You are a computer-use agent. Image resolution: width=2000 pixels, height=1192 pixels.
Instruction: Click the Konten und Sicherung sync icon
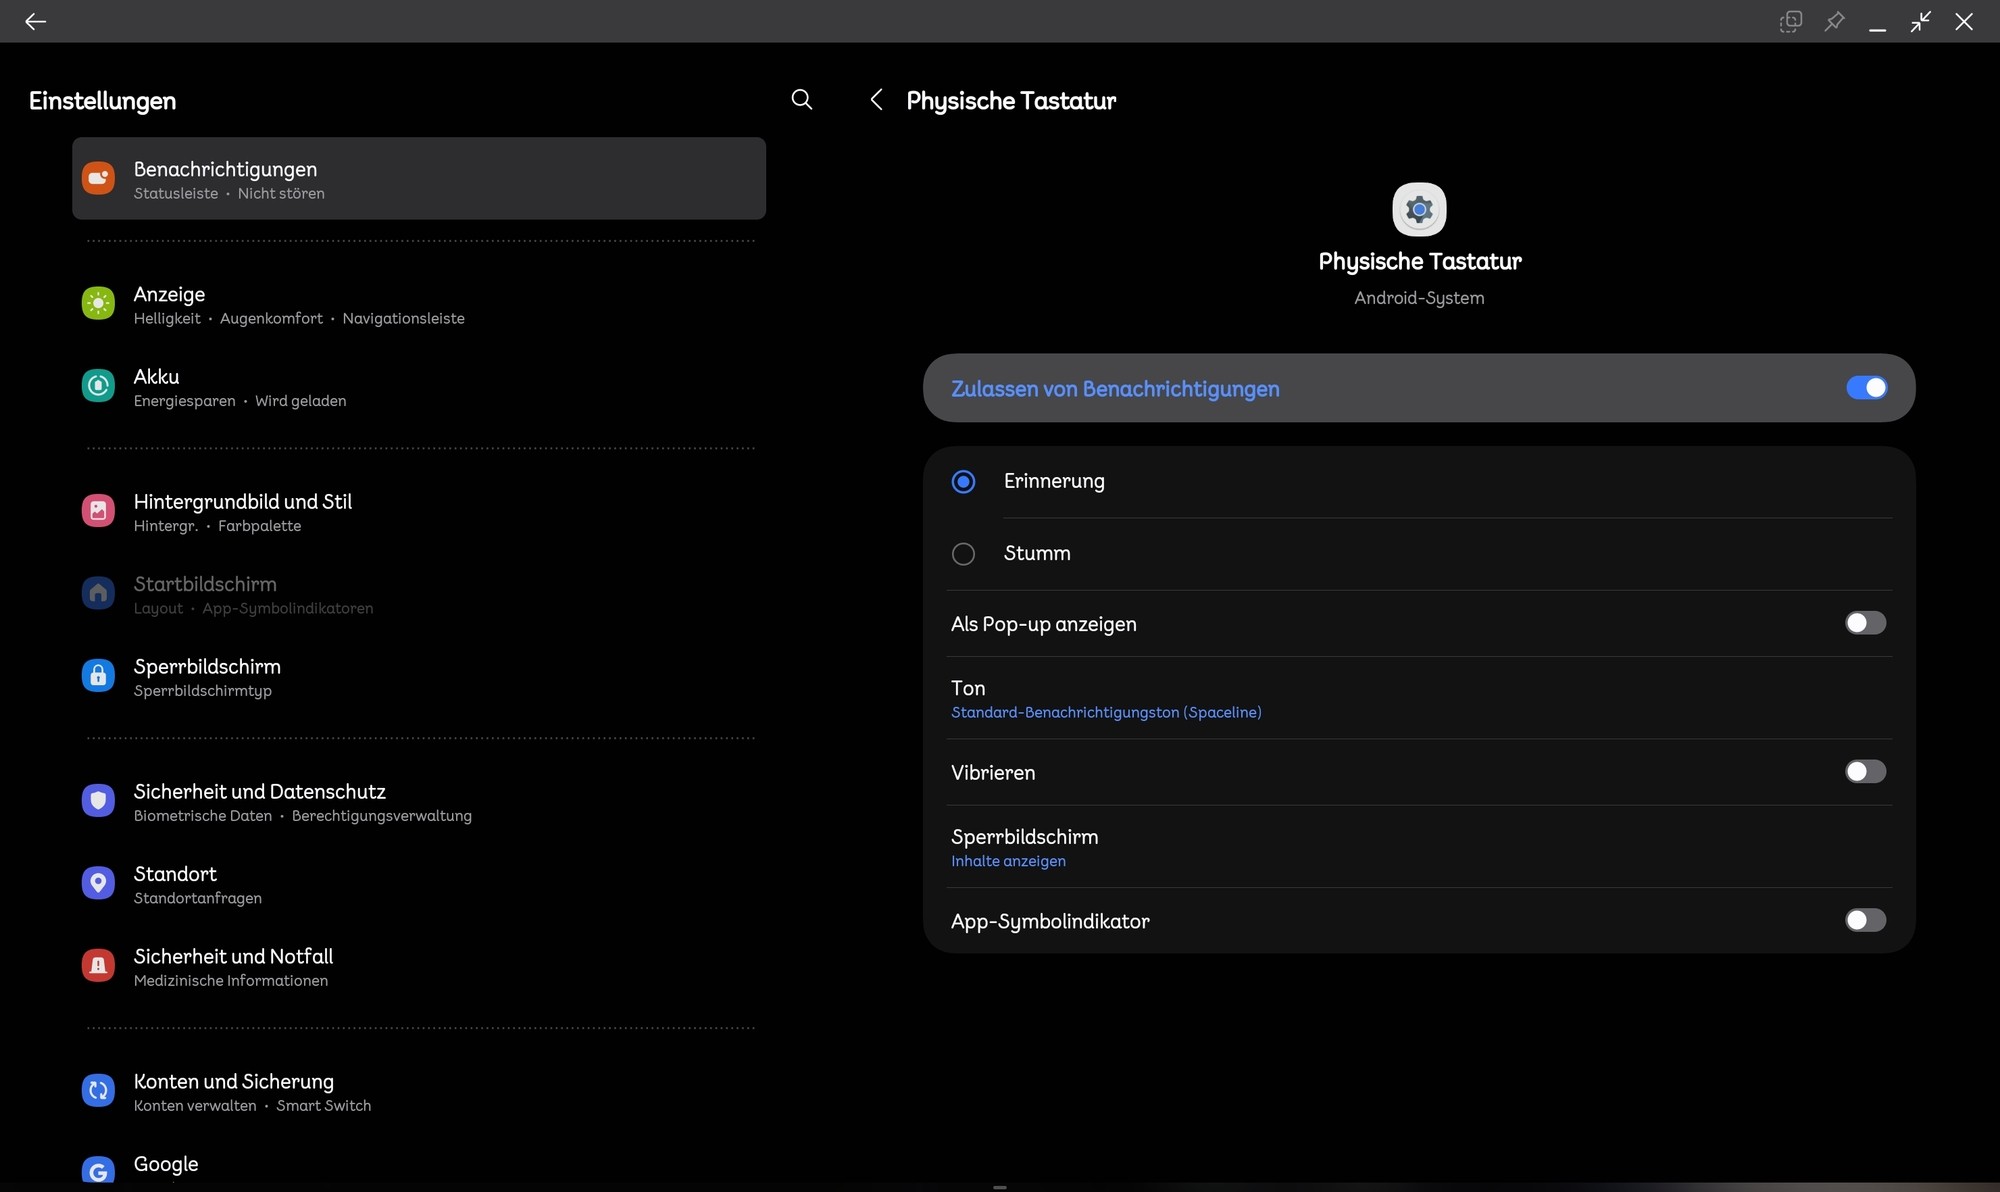[98, 1090]
